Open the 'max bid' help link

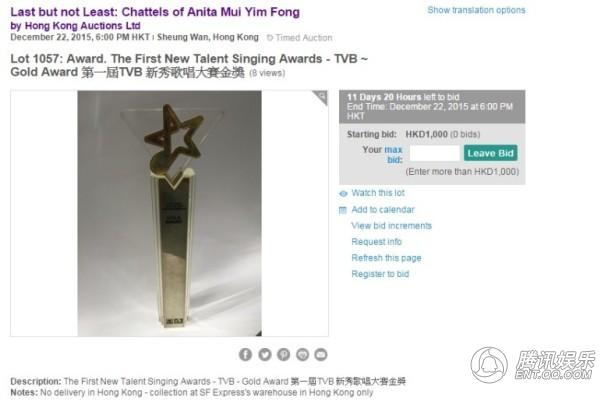pos(394,154)
